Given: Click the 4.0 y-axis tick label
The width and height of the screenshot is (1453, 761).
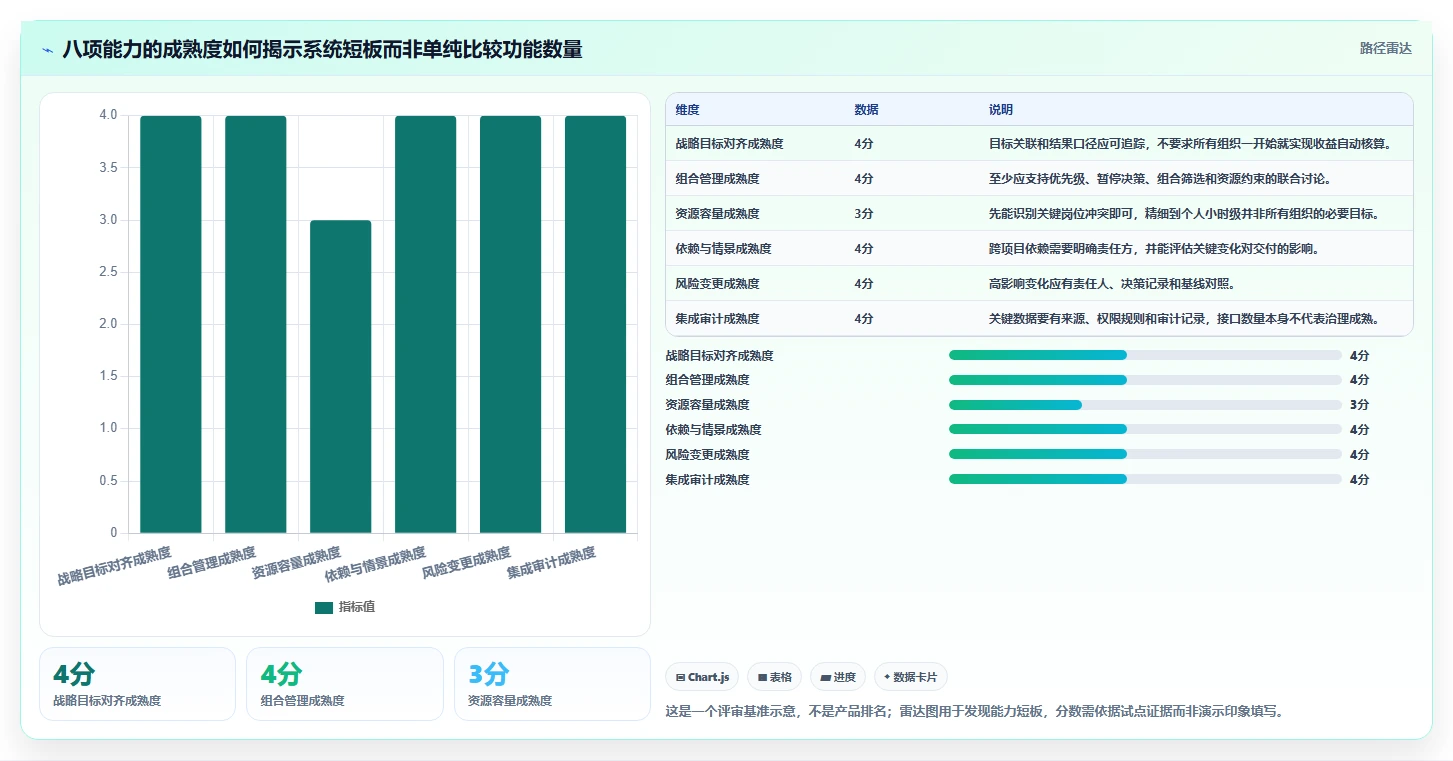Looking at the screenshot, I should tap(108, 115).
